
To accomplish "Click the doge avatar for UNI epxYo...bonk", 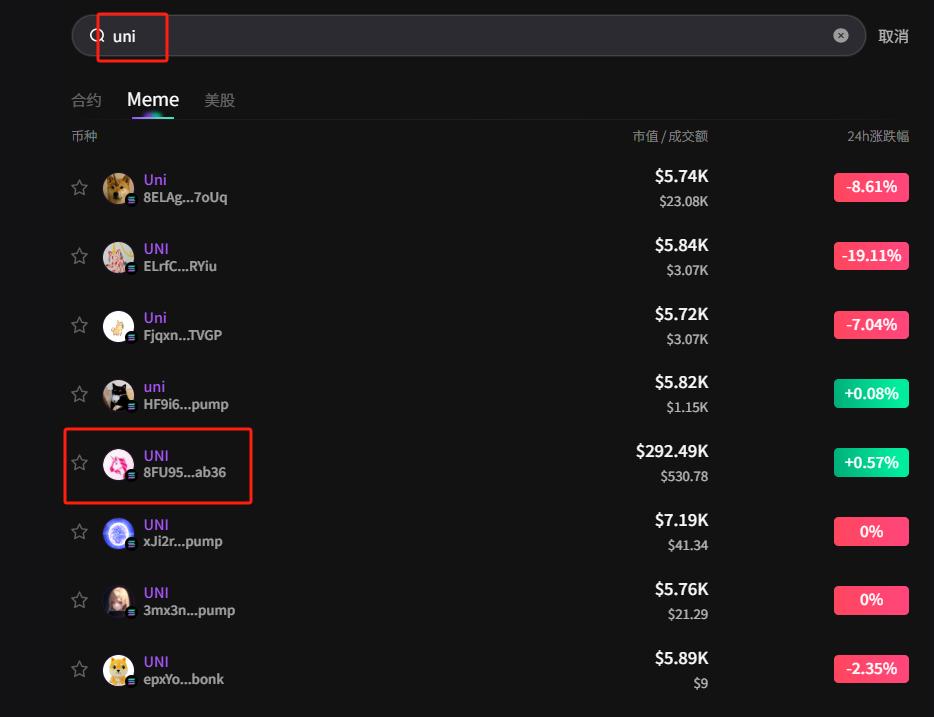I will pos(118,670).
